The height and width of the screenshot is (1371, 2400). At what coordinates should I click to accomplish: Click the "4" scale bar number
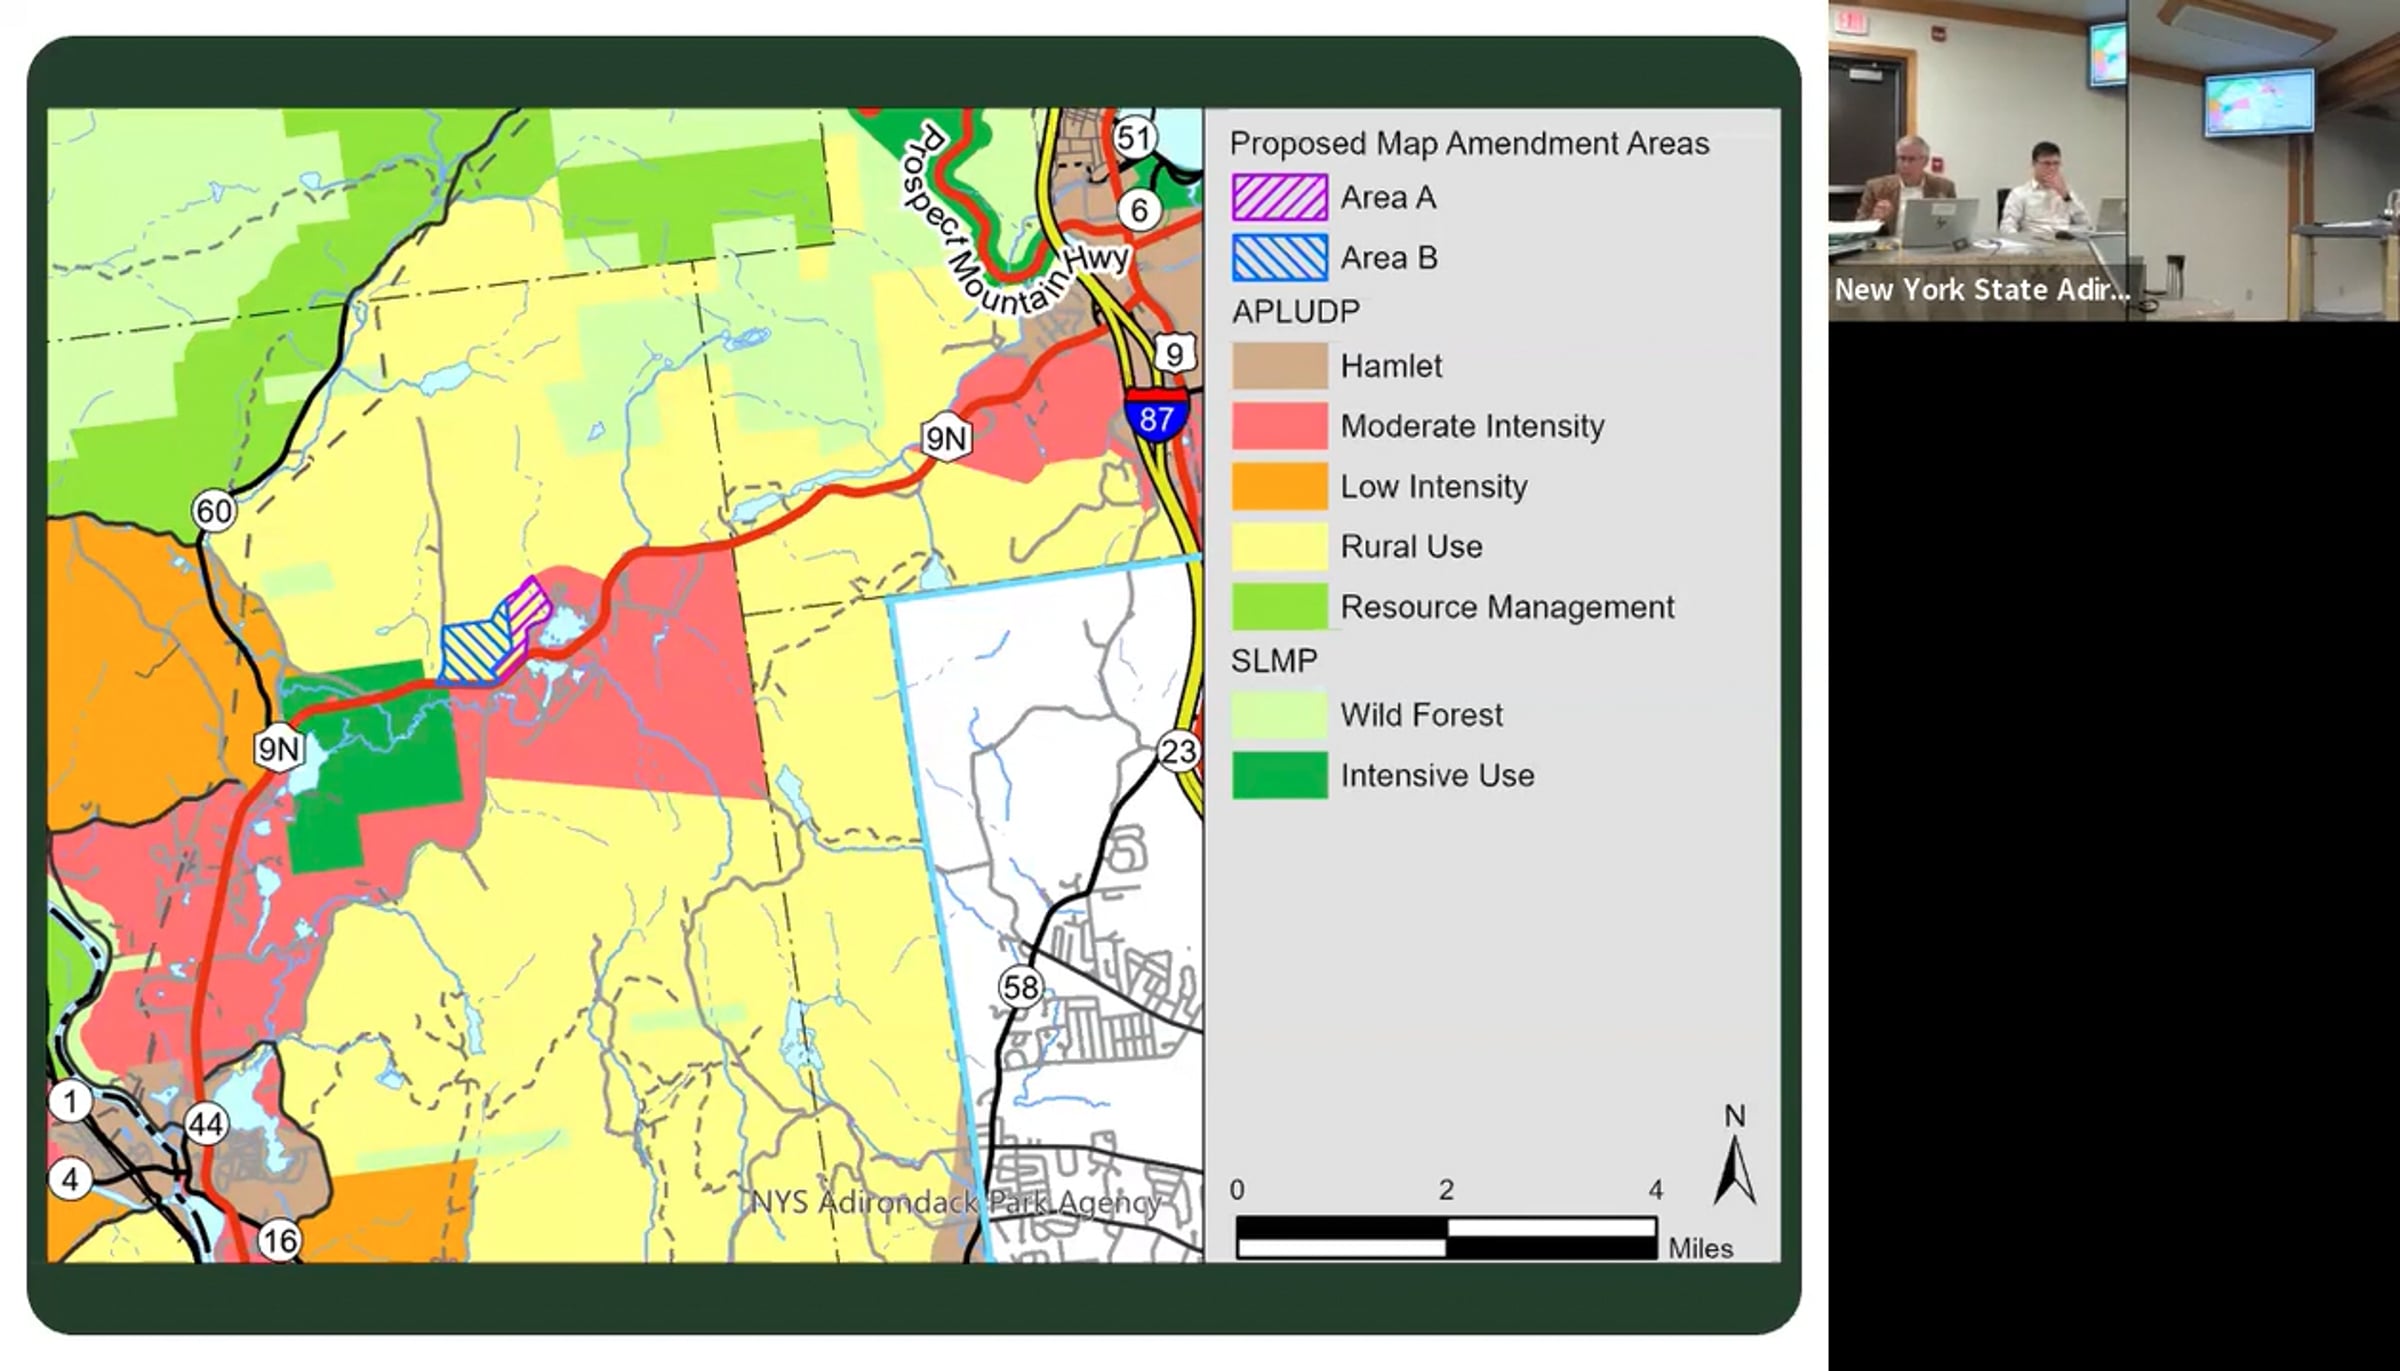(1656, 1190)
